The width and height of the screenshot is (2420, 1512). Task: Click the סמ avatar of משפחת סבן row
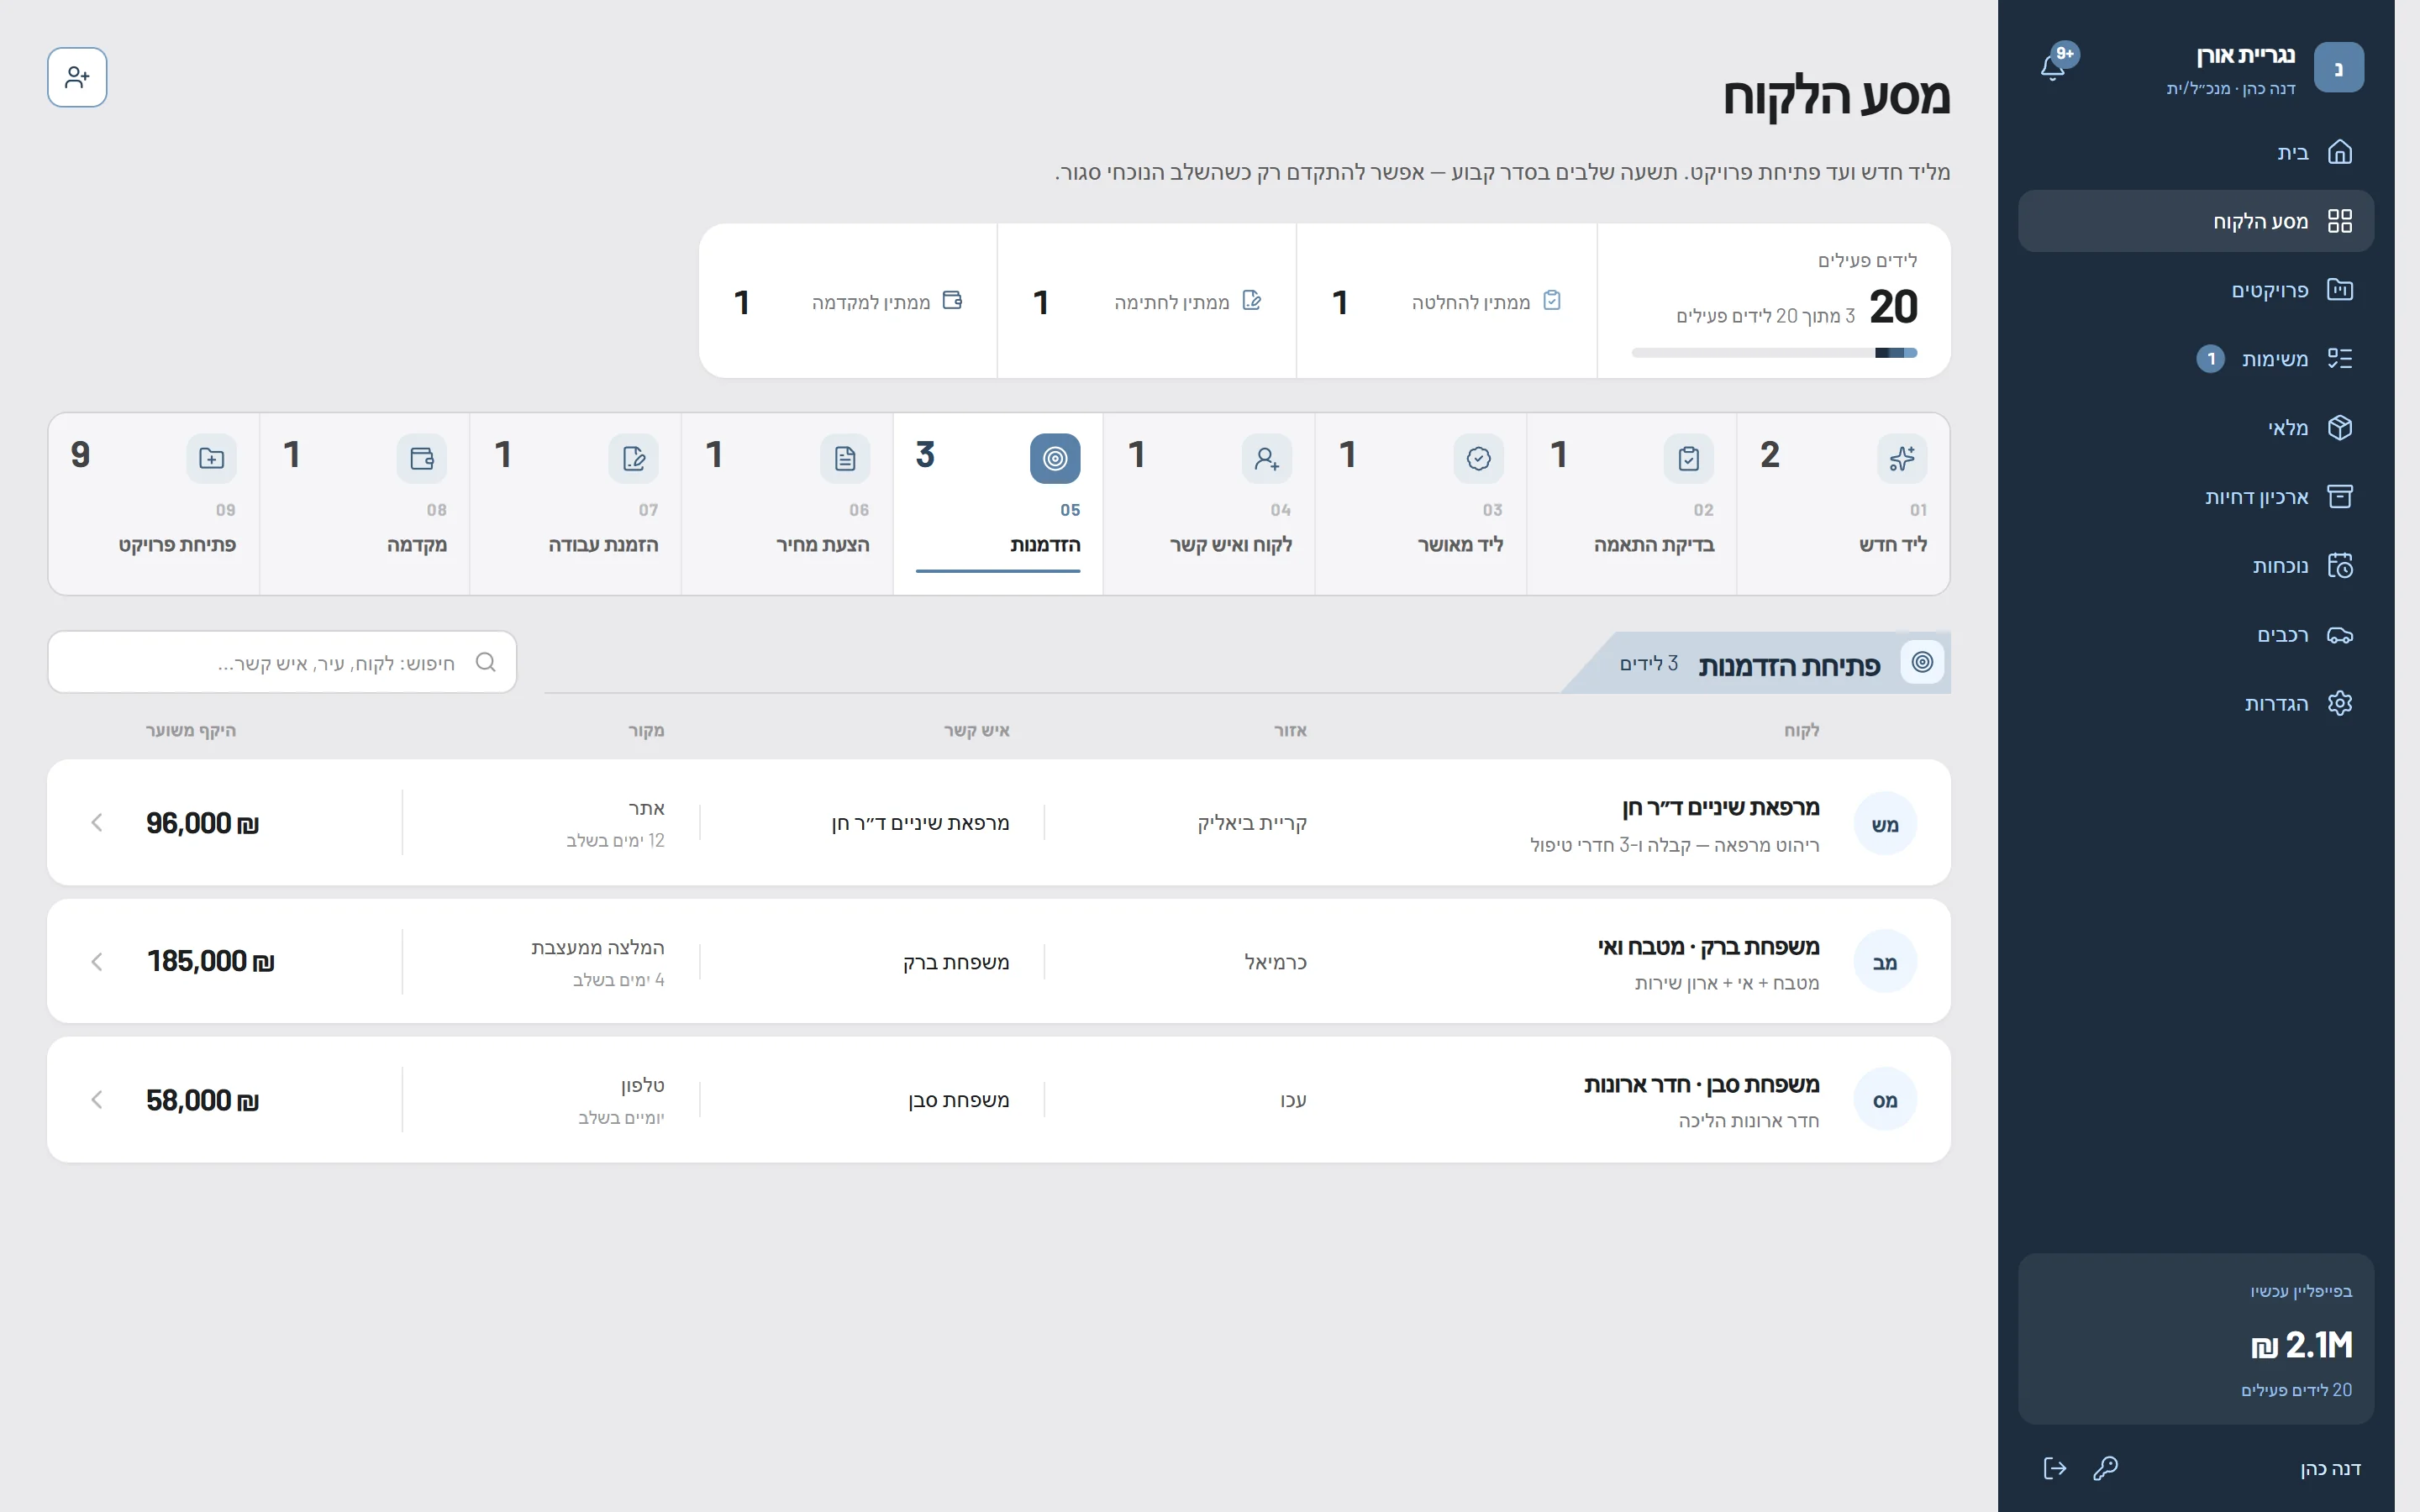[1885, 1100]
